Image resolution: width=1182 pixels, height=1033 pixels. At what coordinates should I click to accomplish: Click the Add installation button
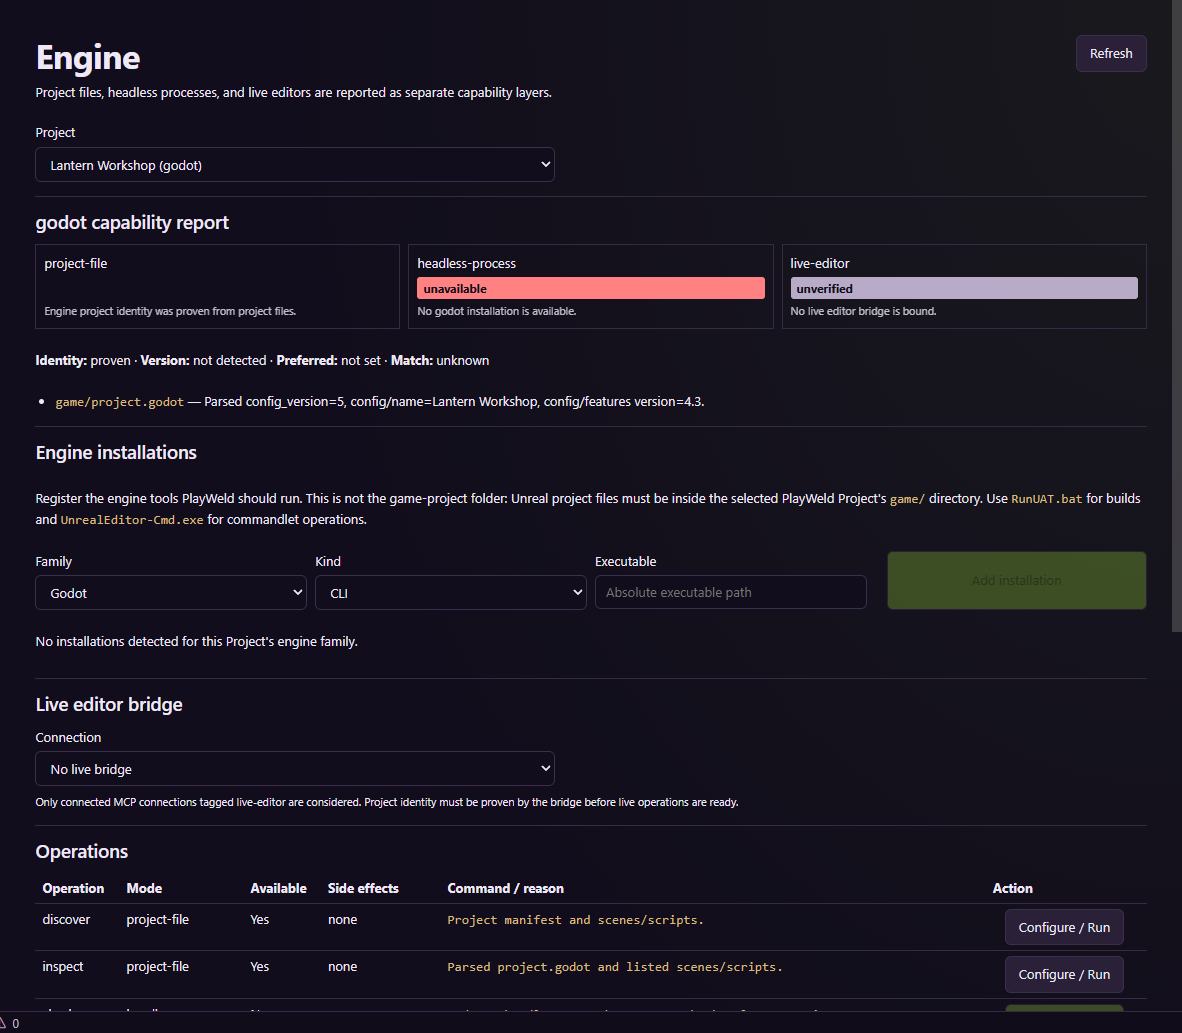1016,581
